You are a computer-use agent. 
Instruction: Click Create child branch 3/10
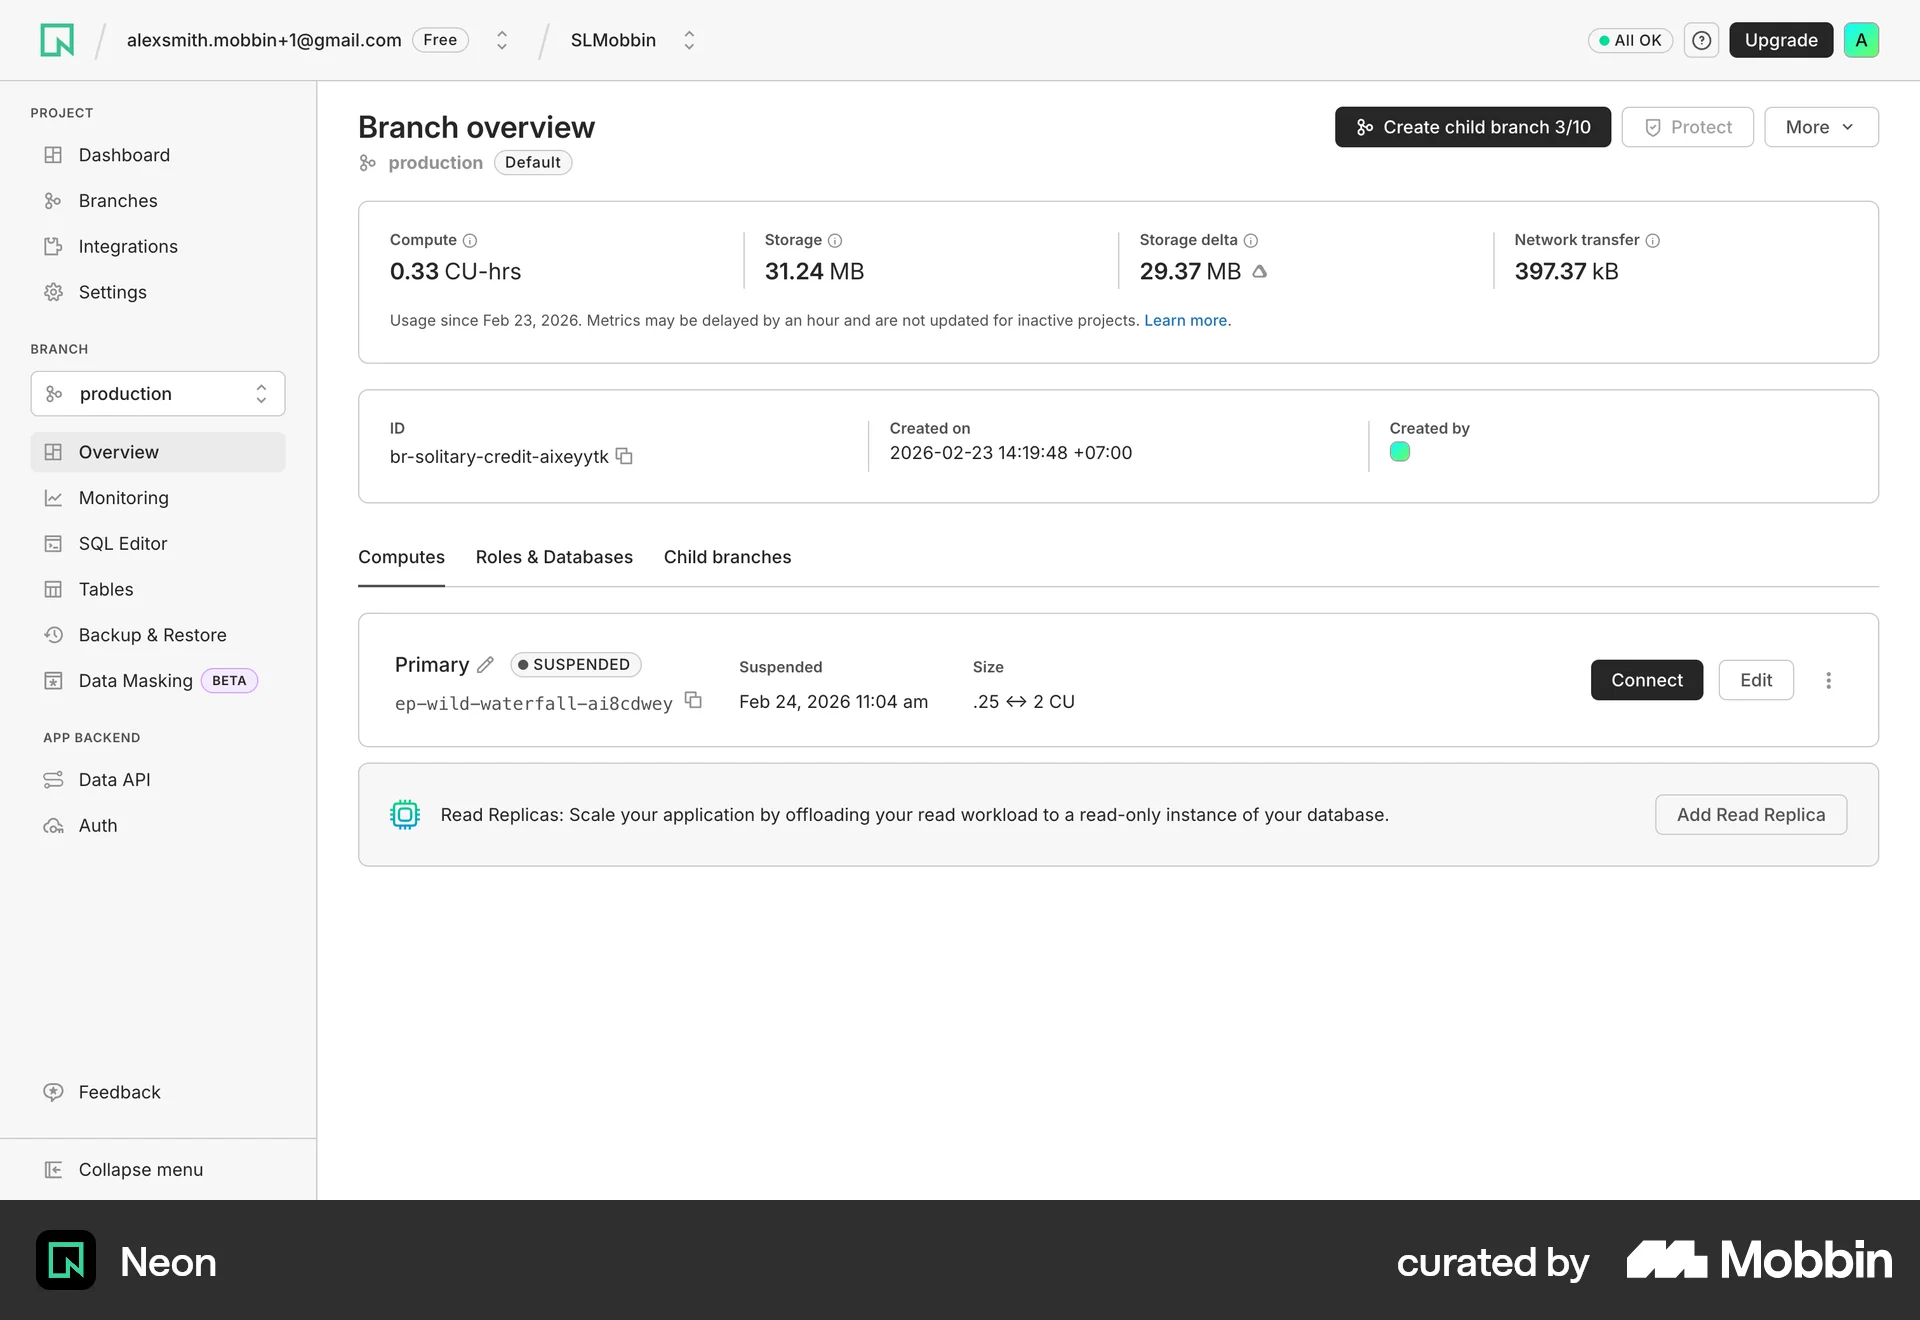click(1472, 127)
